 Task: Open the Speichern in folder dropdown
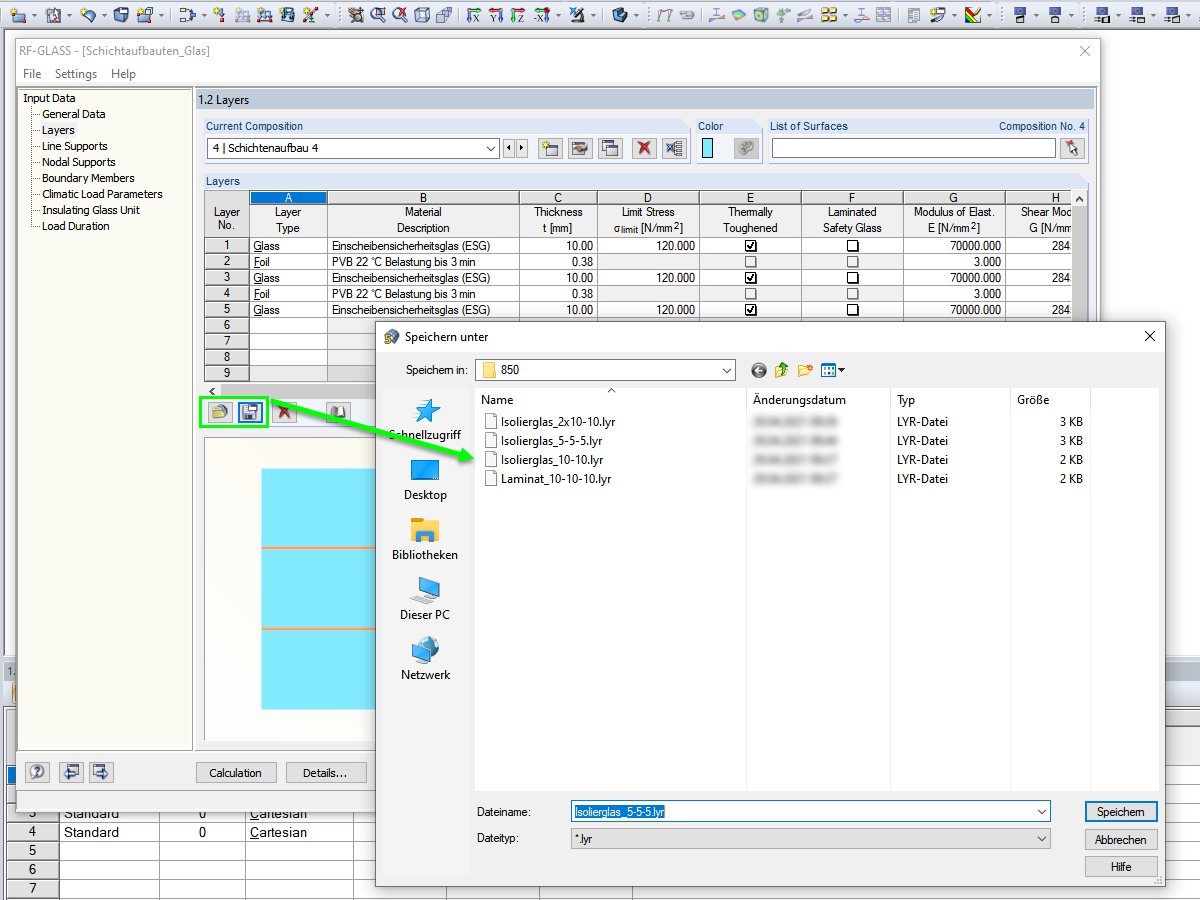pos(728,370)
